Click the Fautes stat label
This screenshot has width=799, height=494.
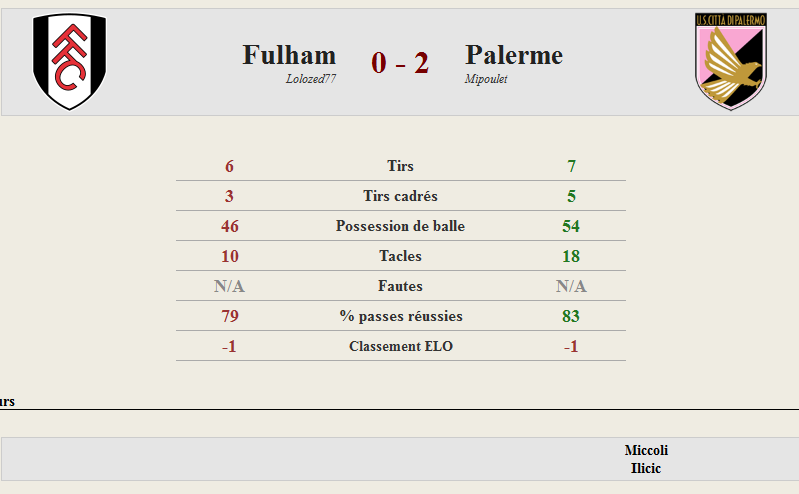pos(401,286)
